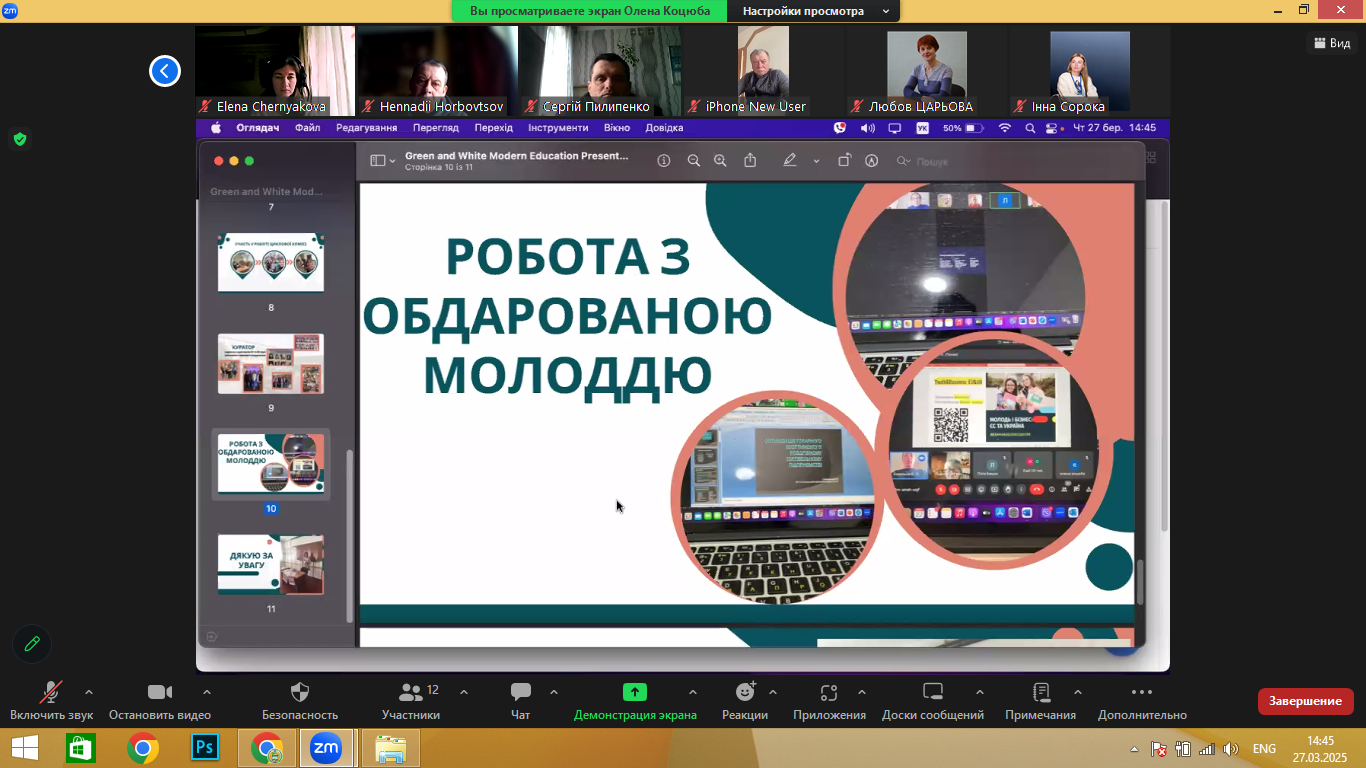
Task: Click the green pencil annotate icon
Action: [32, 644]
